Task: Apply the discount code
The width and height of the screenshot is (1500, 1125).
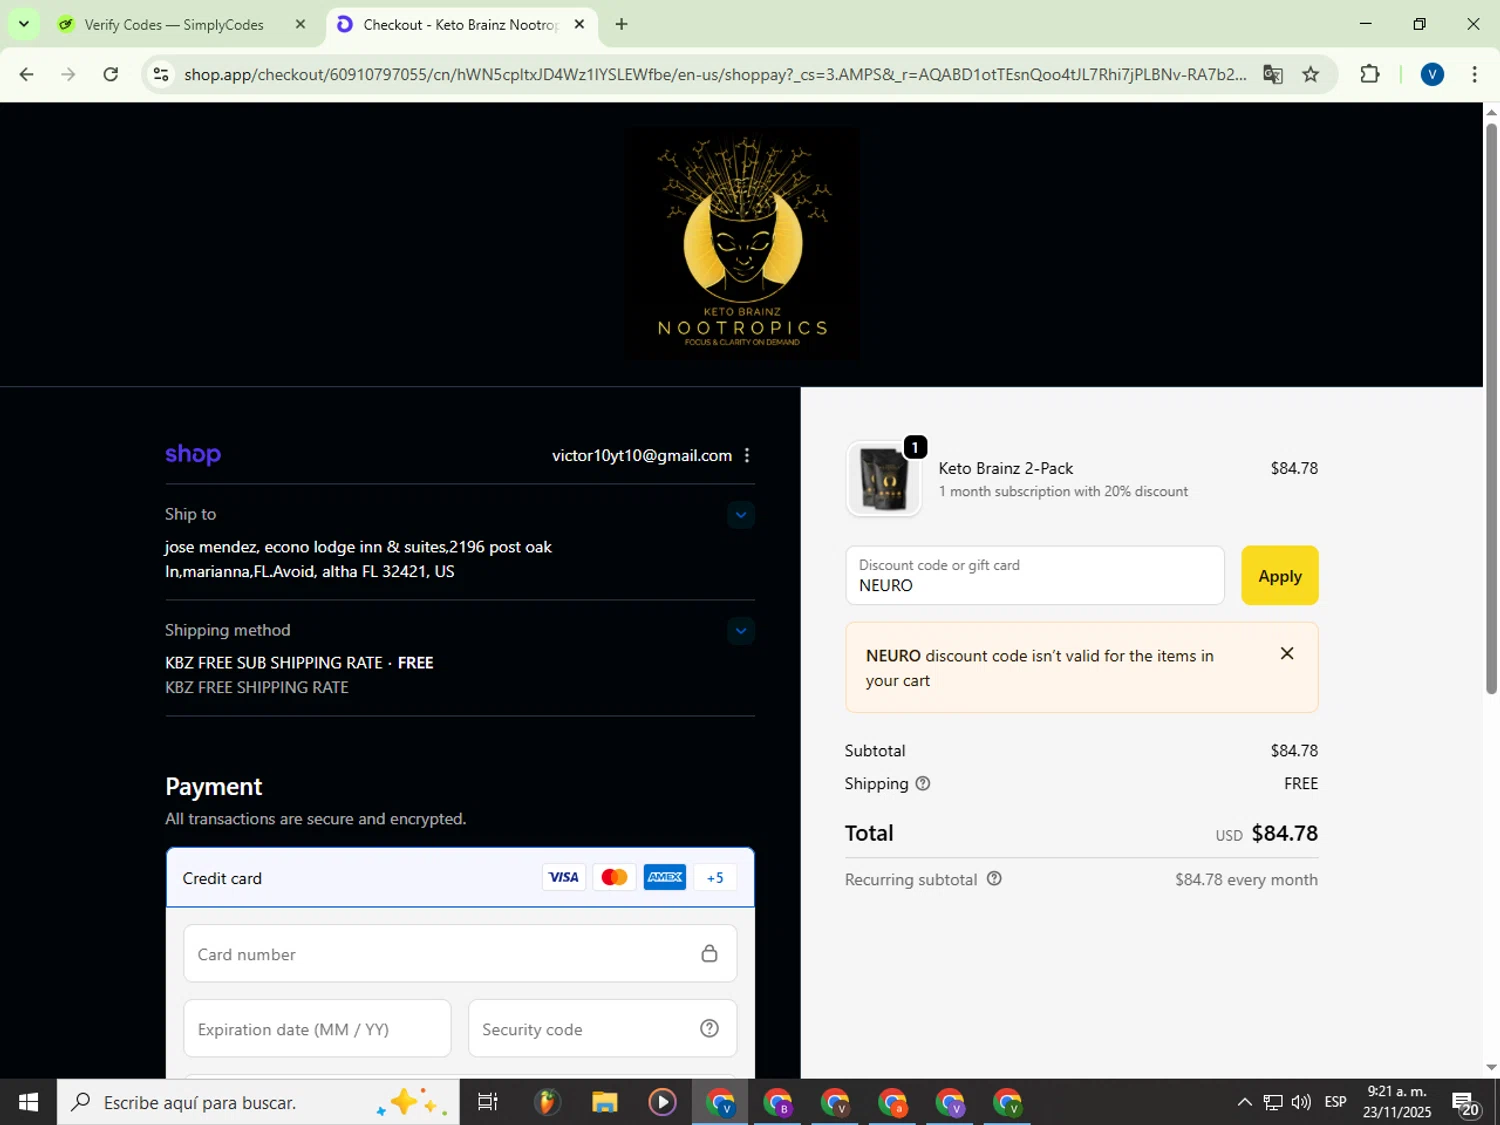Action: (x=1279, y=576)
